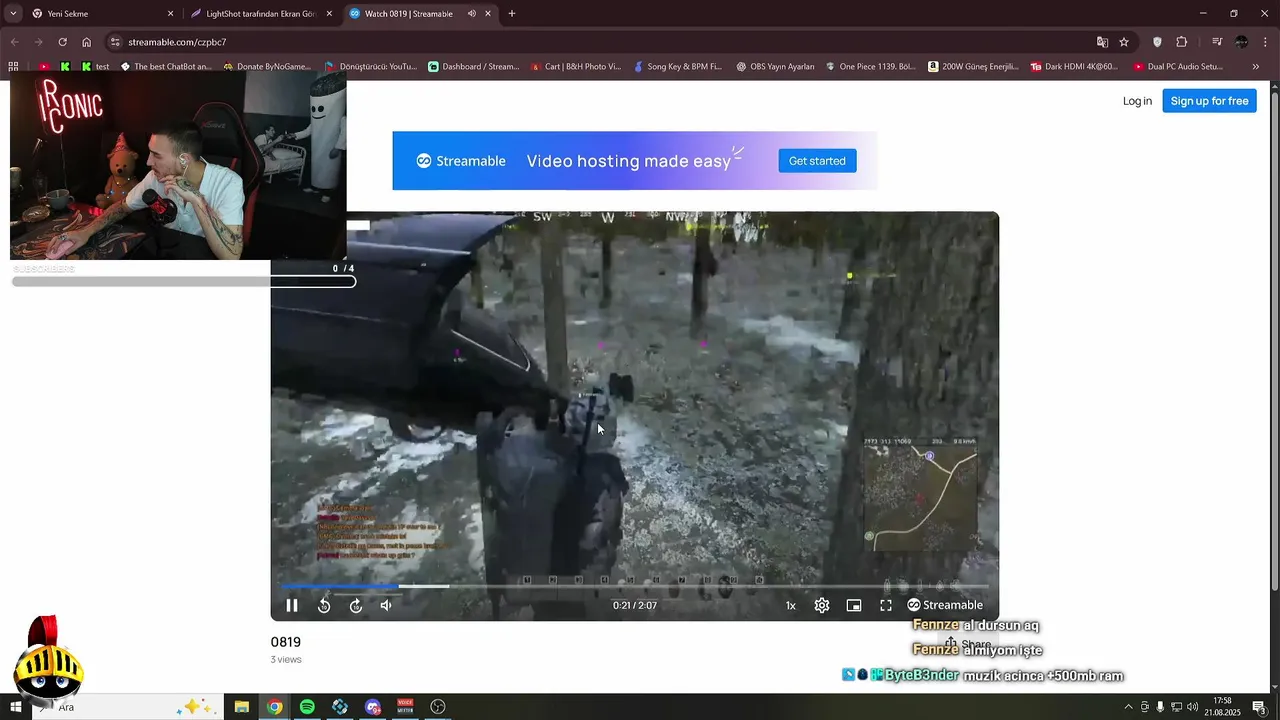Screen dimensions: 1280x720
Task: Open the 1x playback speed menu
Action: [790, 605]
